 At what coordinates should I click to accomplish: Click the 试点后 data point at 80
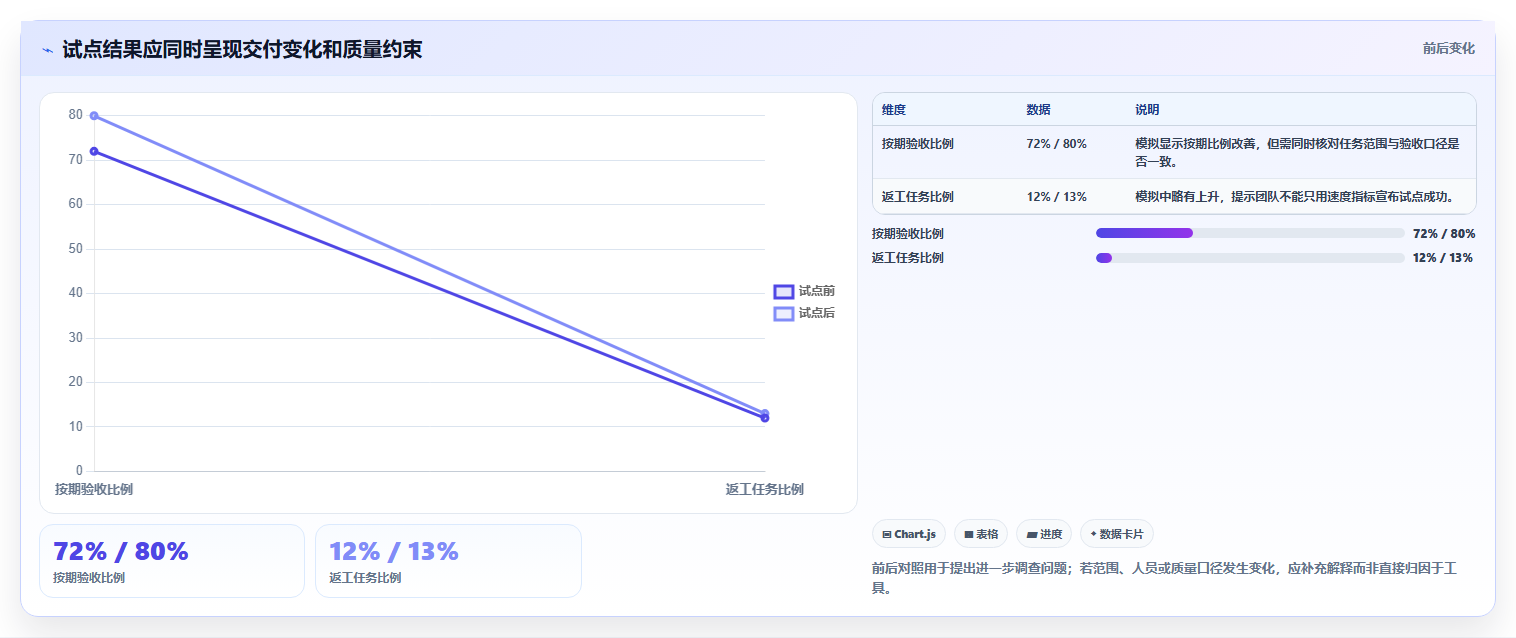[94, 116]
